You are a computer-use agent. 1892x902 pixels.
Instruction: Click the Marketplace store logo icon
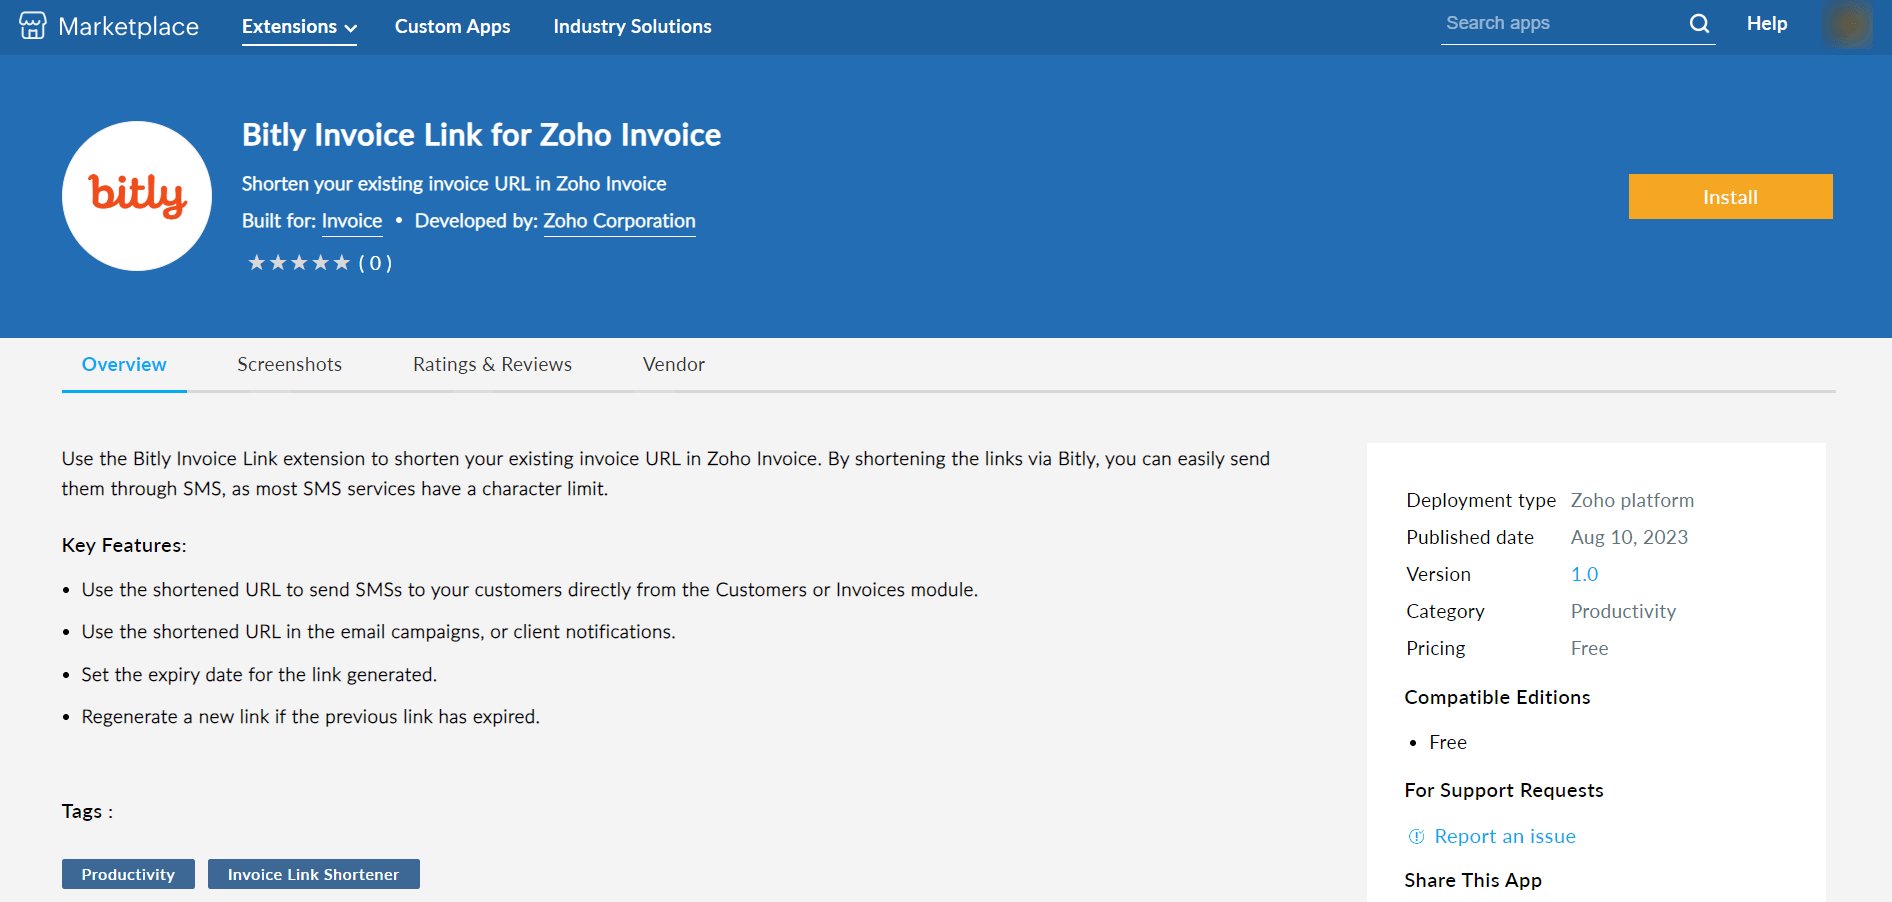pyautogui.click(x=32, y=26)
